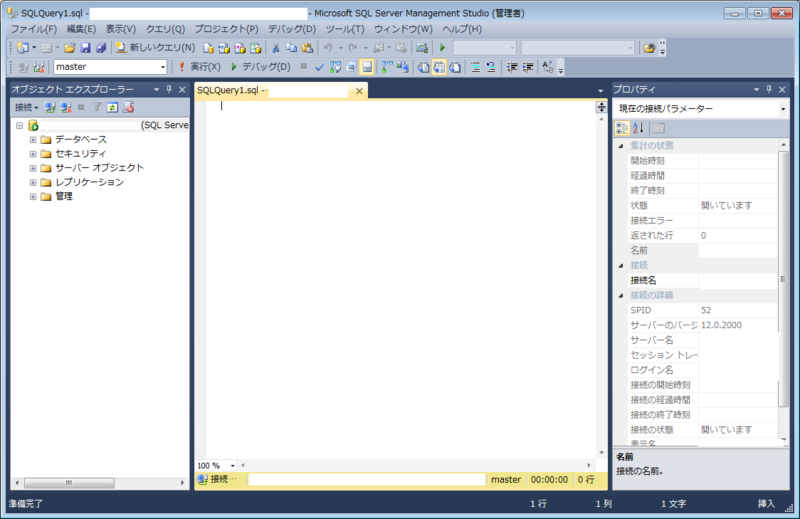Click the Increase Indent icon
The height and width of the screenshot is (519, 800).
pos(528,67)
